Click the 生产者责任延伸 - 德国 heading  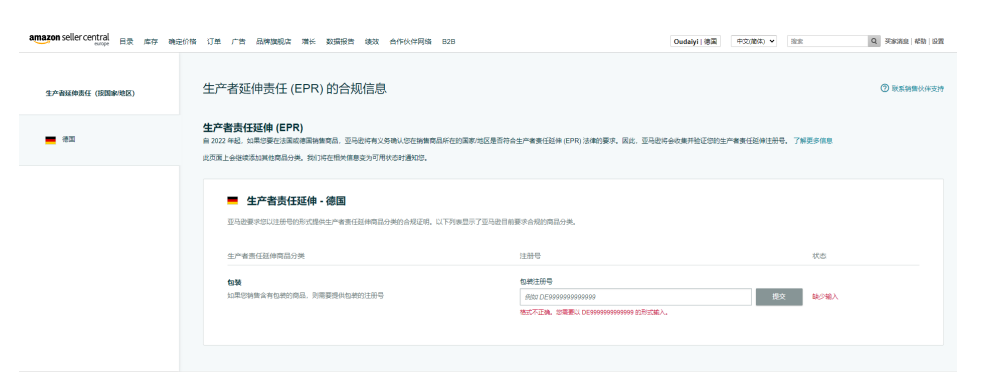tap(296, 201)
